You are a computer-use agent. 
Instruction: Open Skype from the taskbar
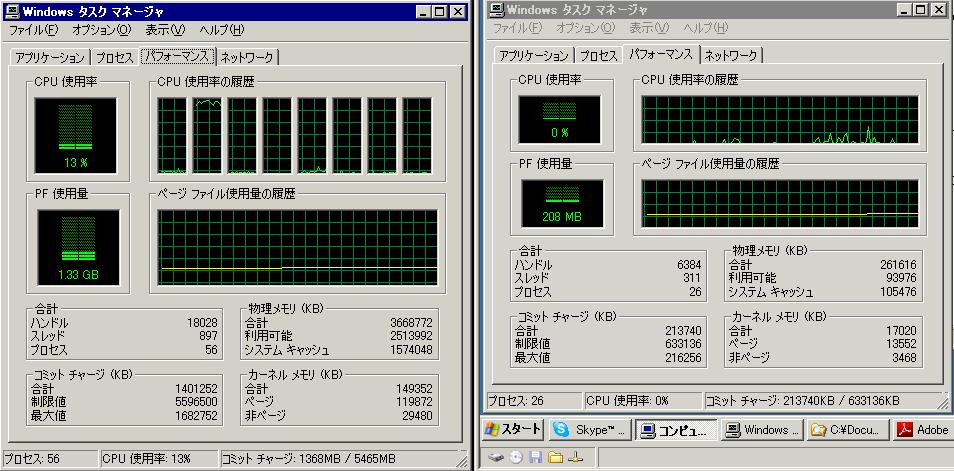590,430
